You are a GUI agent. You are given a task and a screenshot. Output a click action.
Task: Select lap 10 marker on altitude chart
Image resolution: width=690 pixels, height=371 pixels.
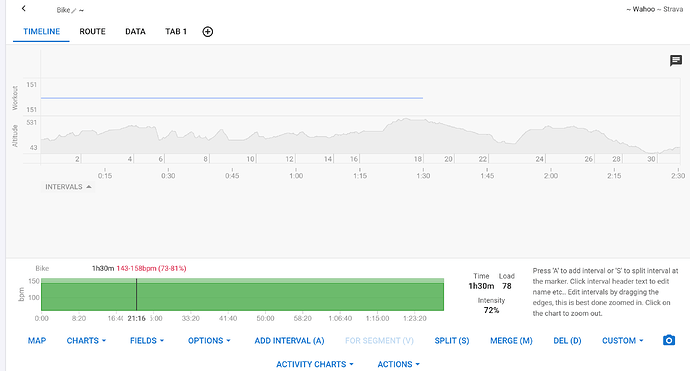[250, 159]
